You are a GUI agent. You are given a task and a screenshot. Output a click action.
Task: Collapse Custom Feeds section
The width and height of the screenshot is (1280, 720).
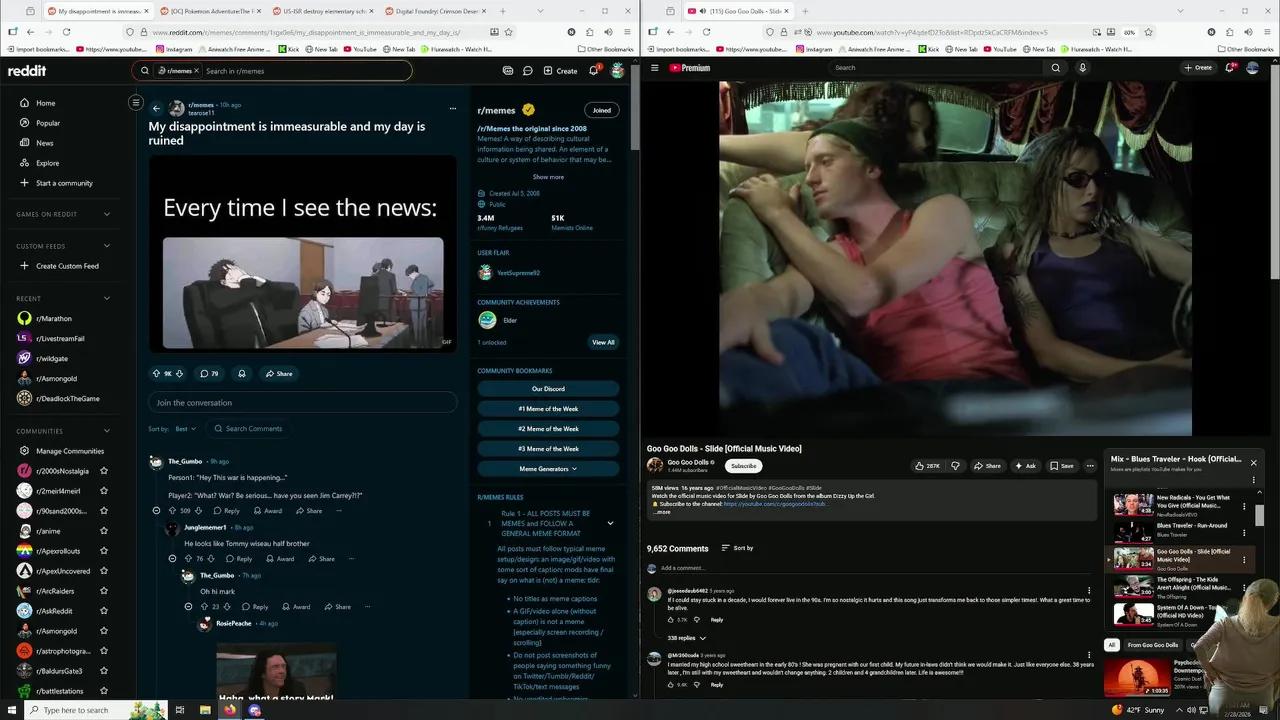click(107, 246)
